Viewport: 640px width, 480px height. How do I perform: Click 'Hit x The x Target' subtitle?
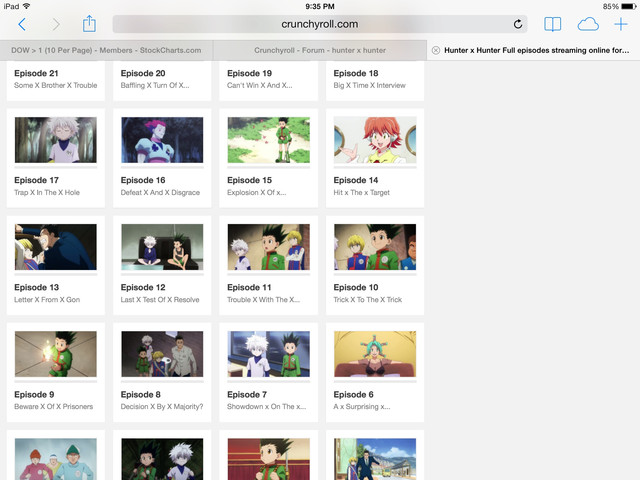tap(362, 192)
